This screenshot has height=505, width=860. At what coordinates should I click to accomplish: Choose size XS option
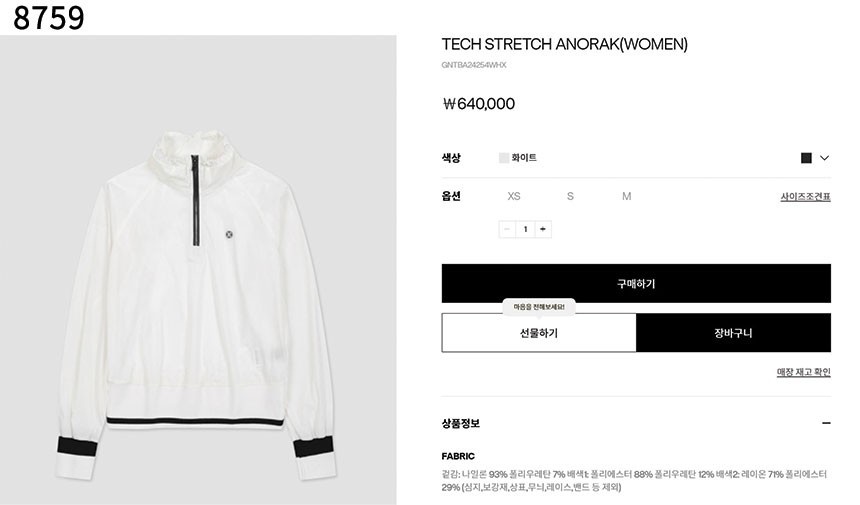(514, 196)
